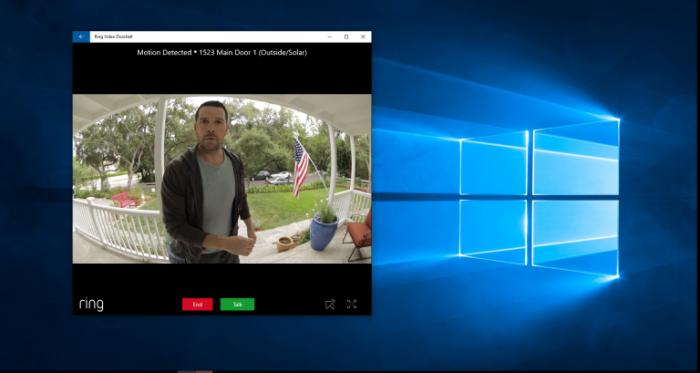Close the Ring Video Doorbell window
The image size is (700, 373).
362,37
